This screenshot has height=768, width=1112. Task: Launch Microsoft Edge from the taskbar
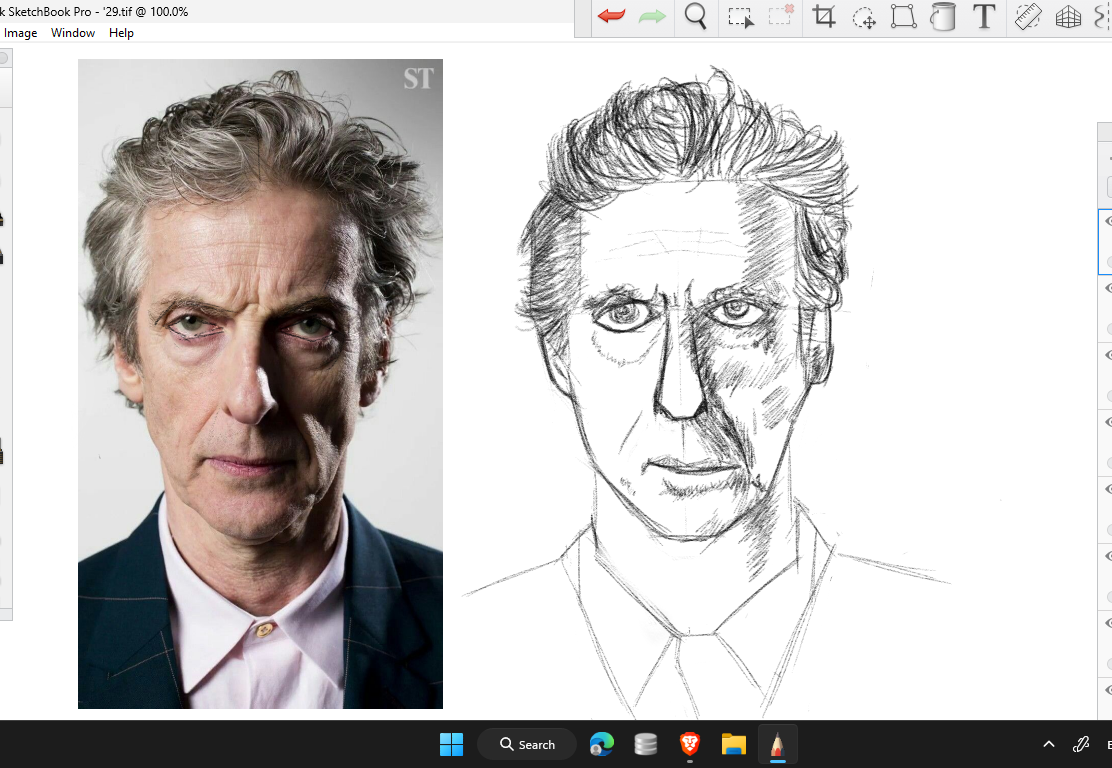pyautogui.click(x=601, y=745)
